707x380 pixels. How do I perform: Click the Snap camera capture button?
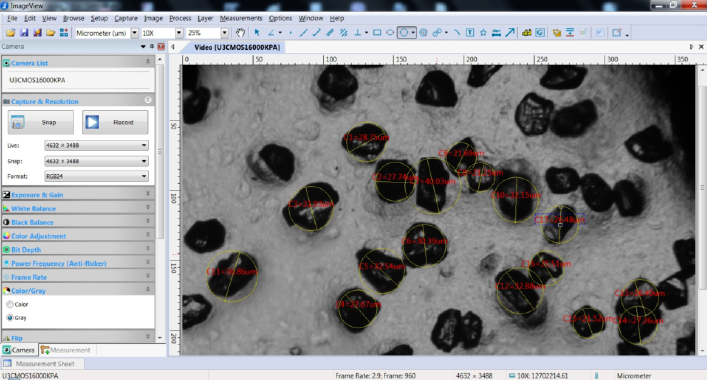tap(41, 122)
